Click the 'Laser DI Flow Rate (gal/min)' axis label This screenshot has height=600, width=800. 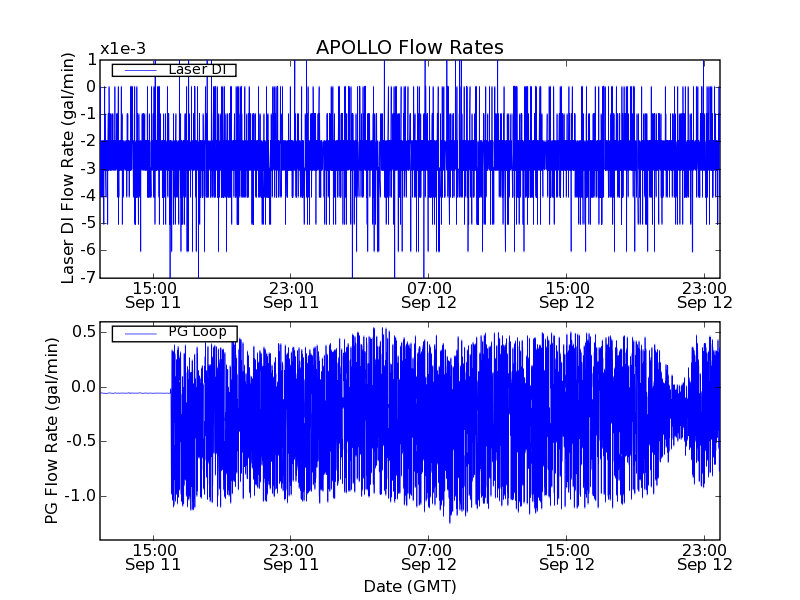click(68, 168)
